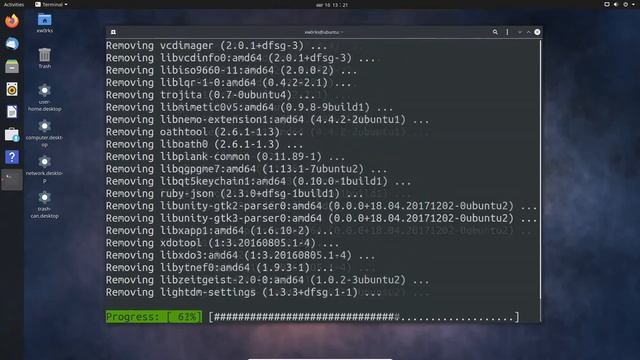The image size is (640, 360).
Task: Click the 'Removing libqt5keychain1:amd64' line
Action: [x=258, y=181]
